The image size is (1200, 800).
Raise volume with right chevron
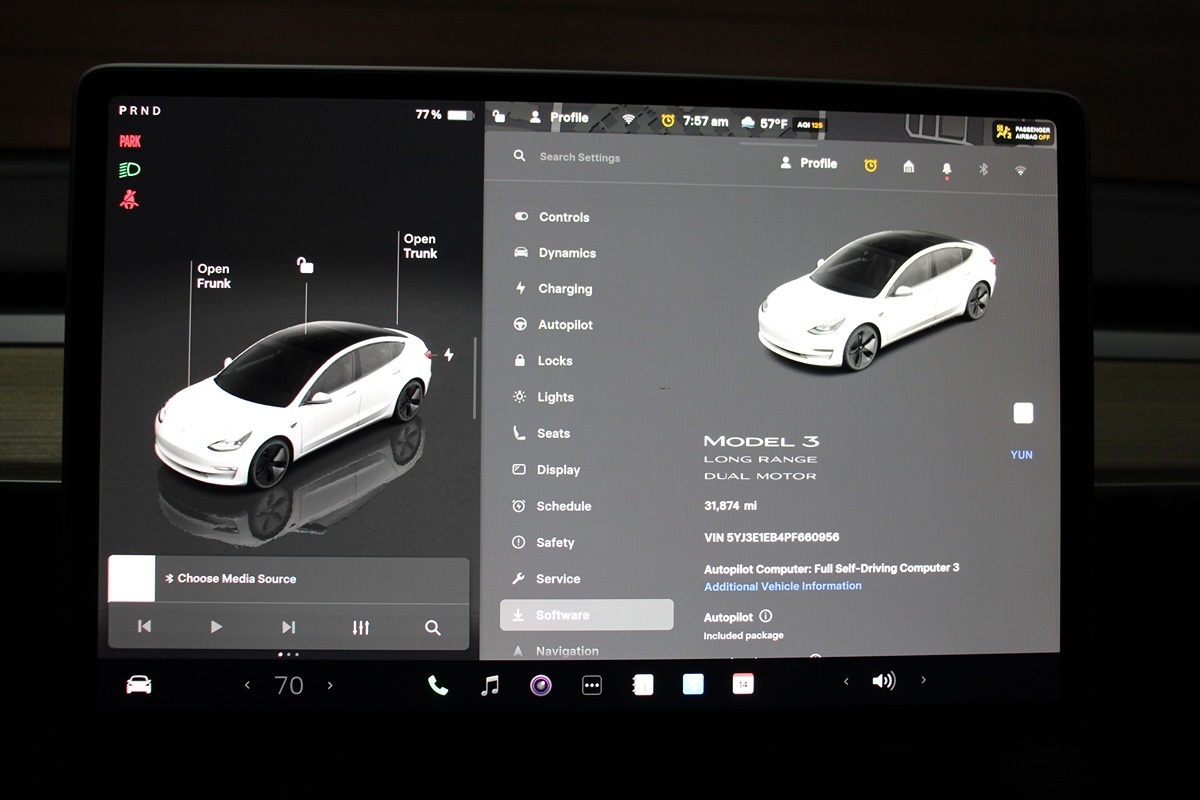(x=923, y=681)
